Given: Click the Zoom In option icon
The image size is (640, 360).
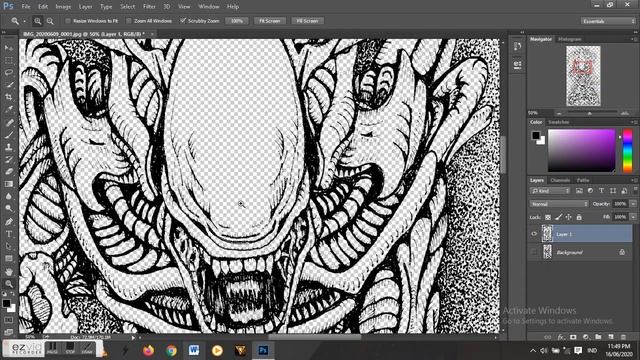Looking at the screenshot, I should tap(38, 21).
